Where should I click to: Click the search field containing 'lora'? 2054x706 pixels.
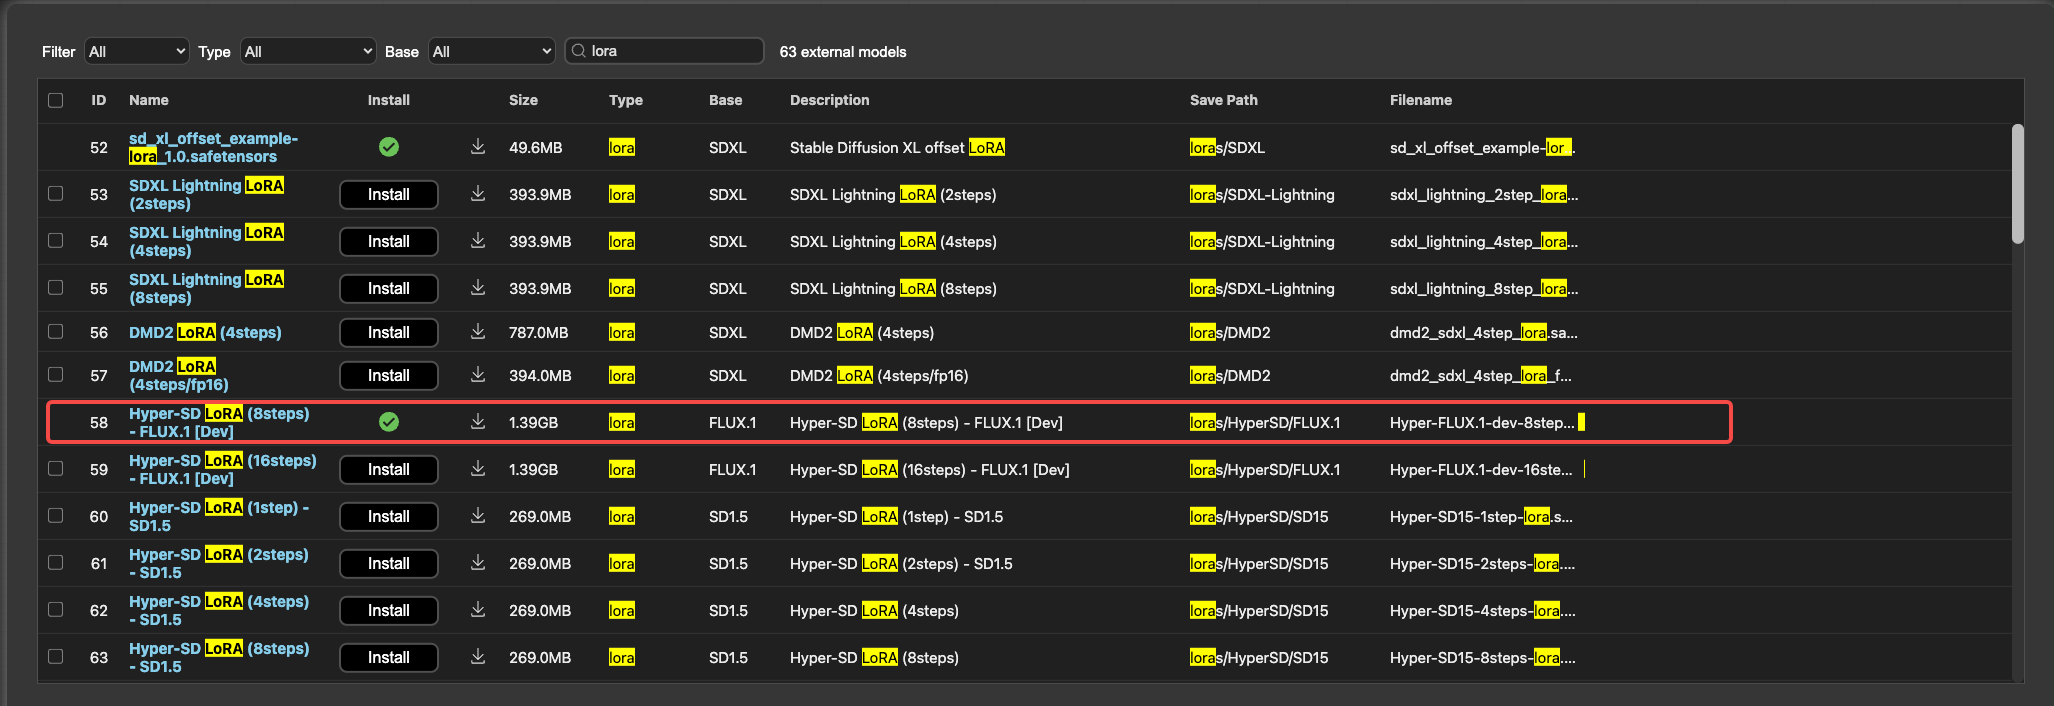coord(670,51)
